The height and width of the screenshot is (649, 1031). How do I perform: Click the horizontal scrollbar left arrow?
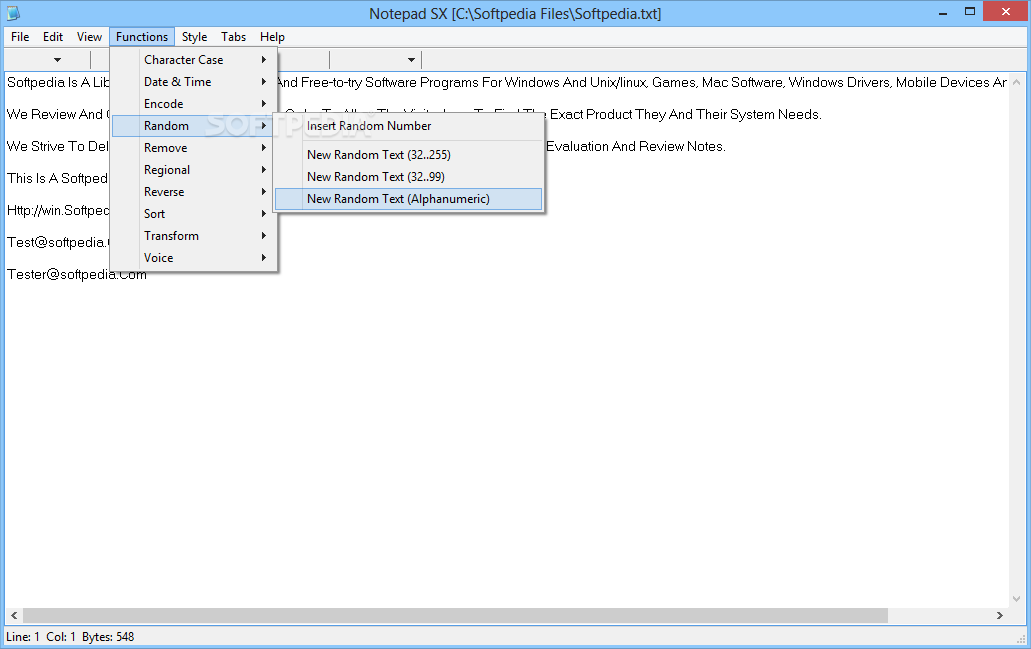click(14, 615)
